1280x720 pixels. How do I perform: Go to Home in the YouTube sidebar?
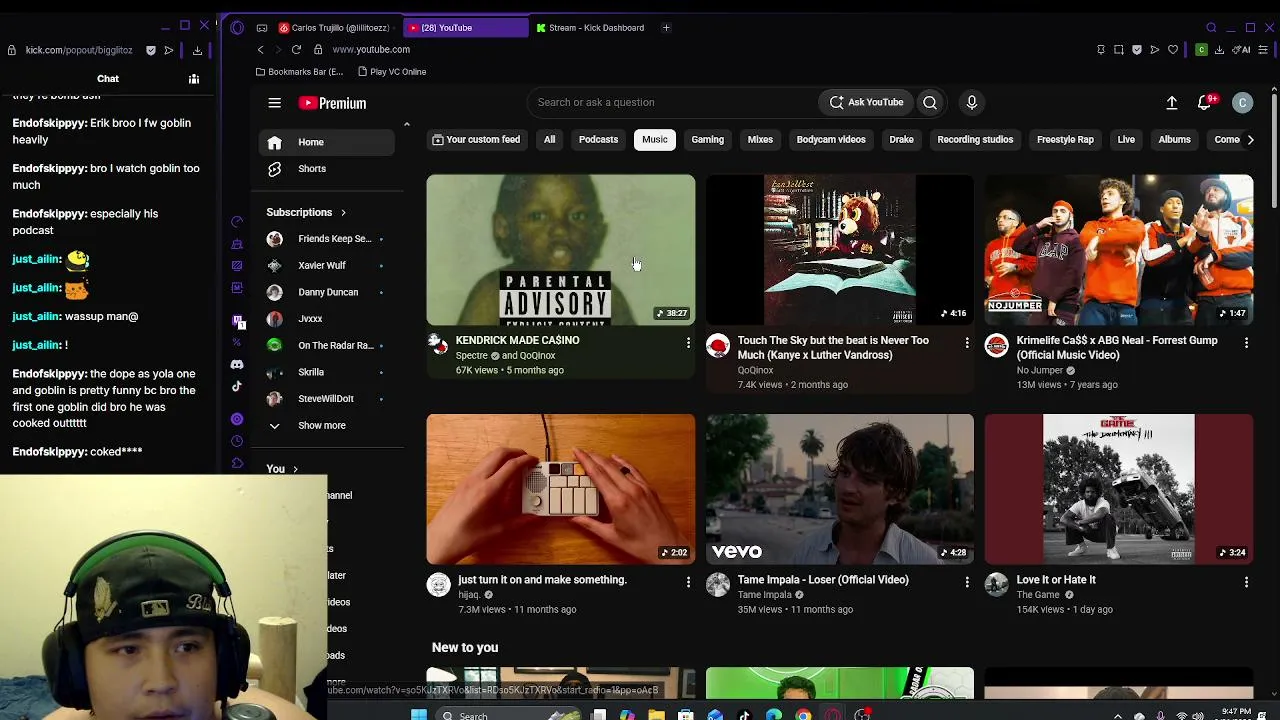[327, 142]
